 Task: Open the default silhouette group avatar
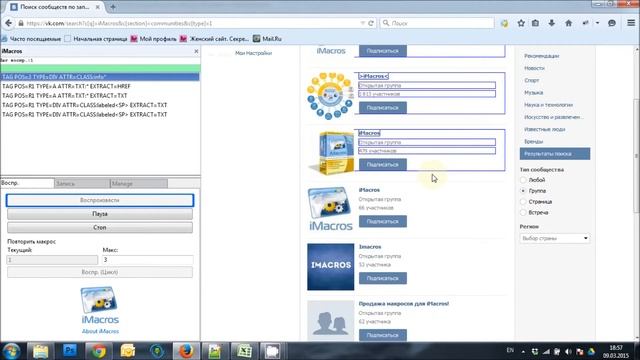[x=331, y=321]
